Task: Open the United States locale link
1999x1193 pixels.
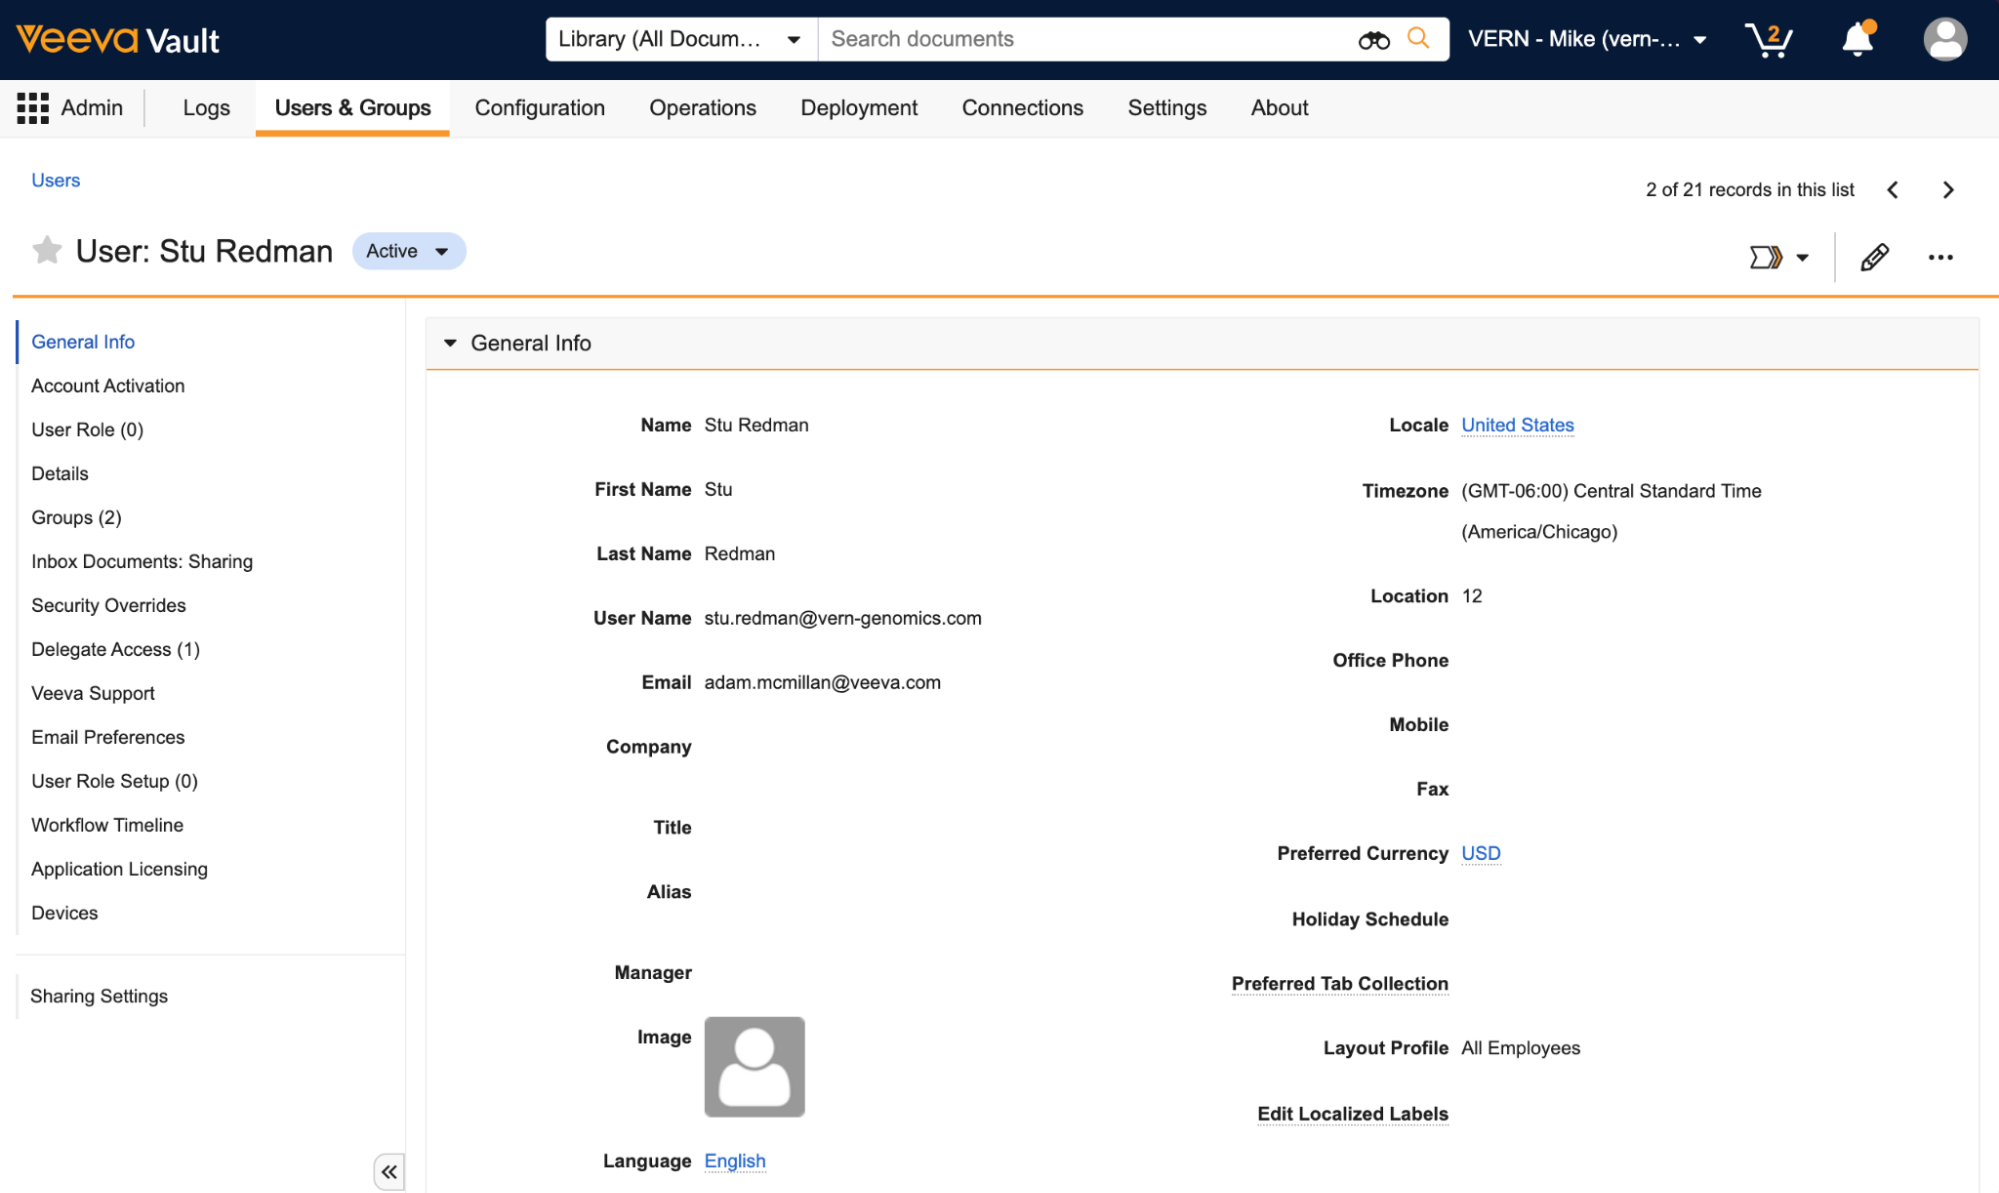Action: tap(1517, 425)
